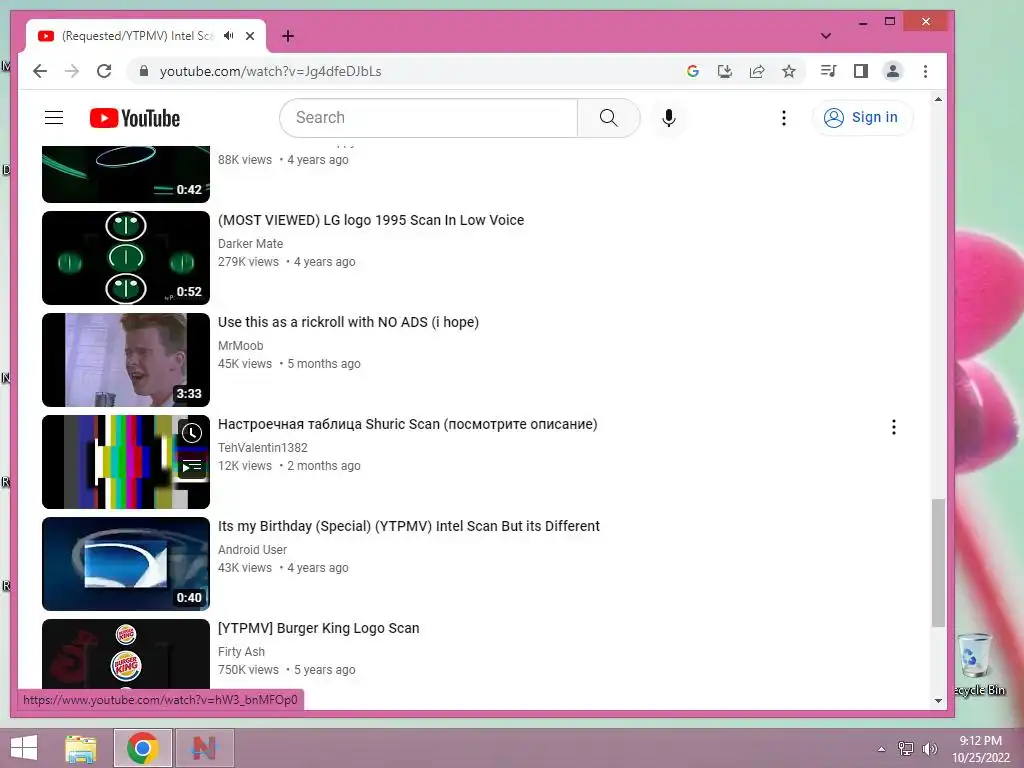Open rickroll video thumbnail

tap(126, 360)
